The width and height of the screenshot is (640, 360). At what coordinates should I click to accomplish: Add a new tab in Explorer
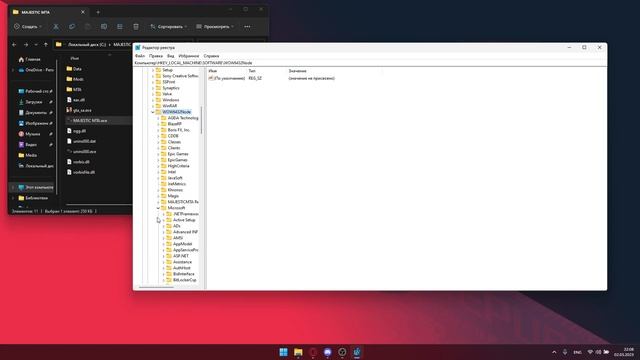click(98, 12)
